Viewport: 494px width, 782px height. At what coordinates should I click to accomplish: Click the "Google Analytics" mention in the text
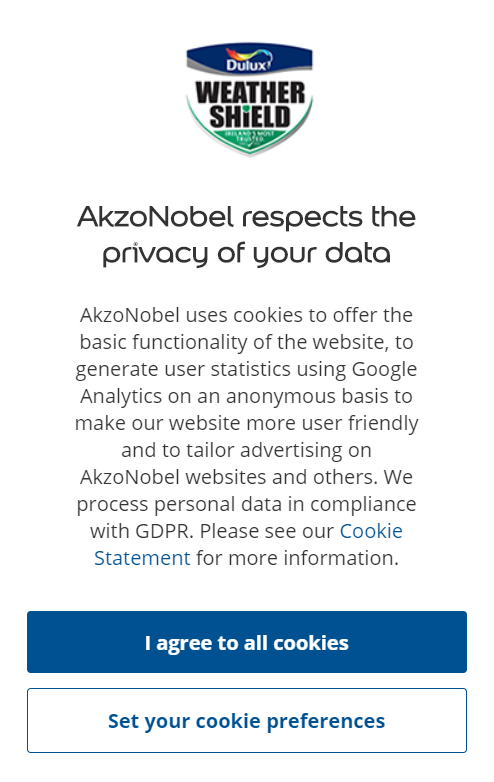[247, 383]
